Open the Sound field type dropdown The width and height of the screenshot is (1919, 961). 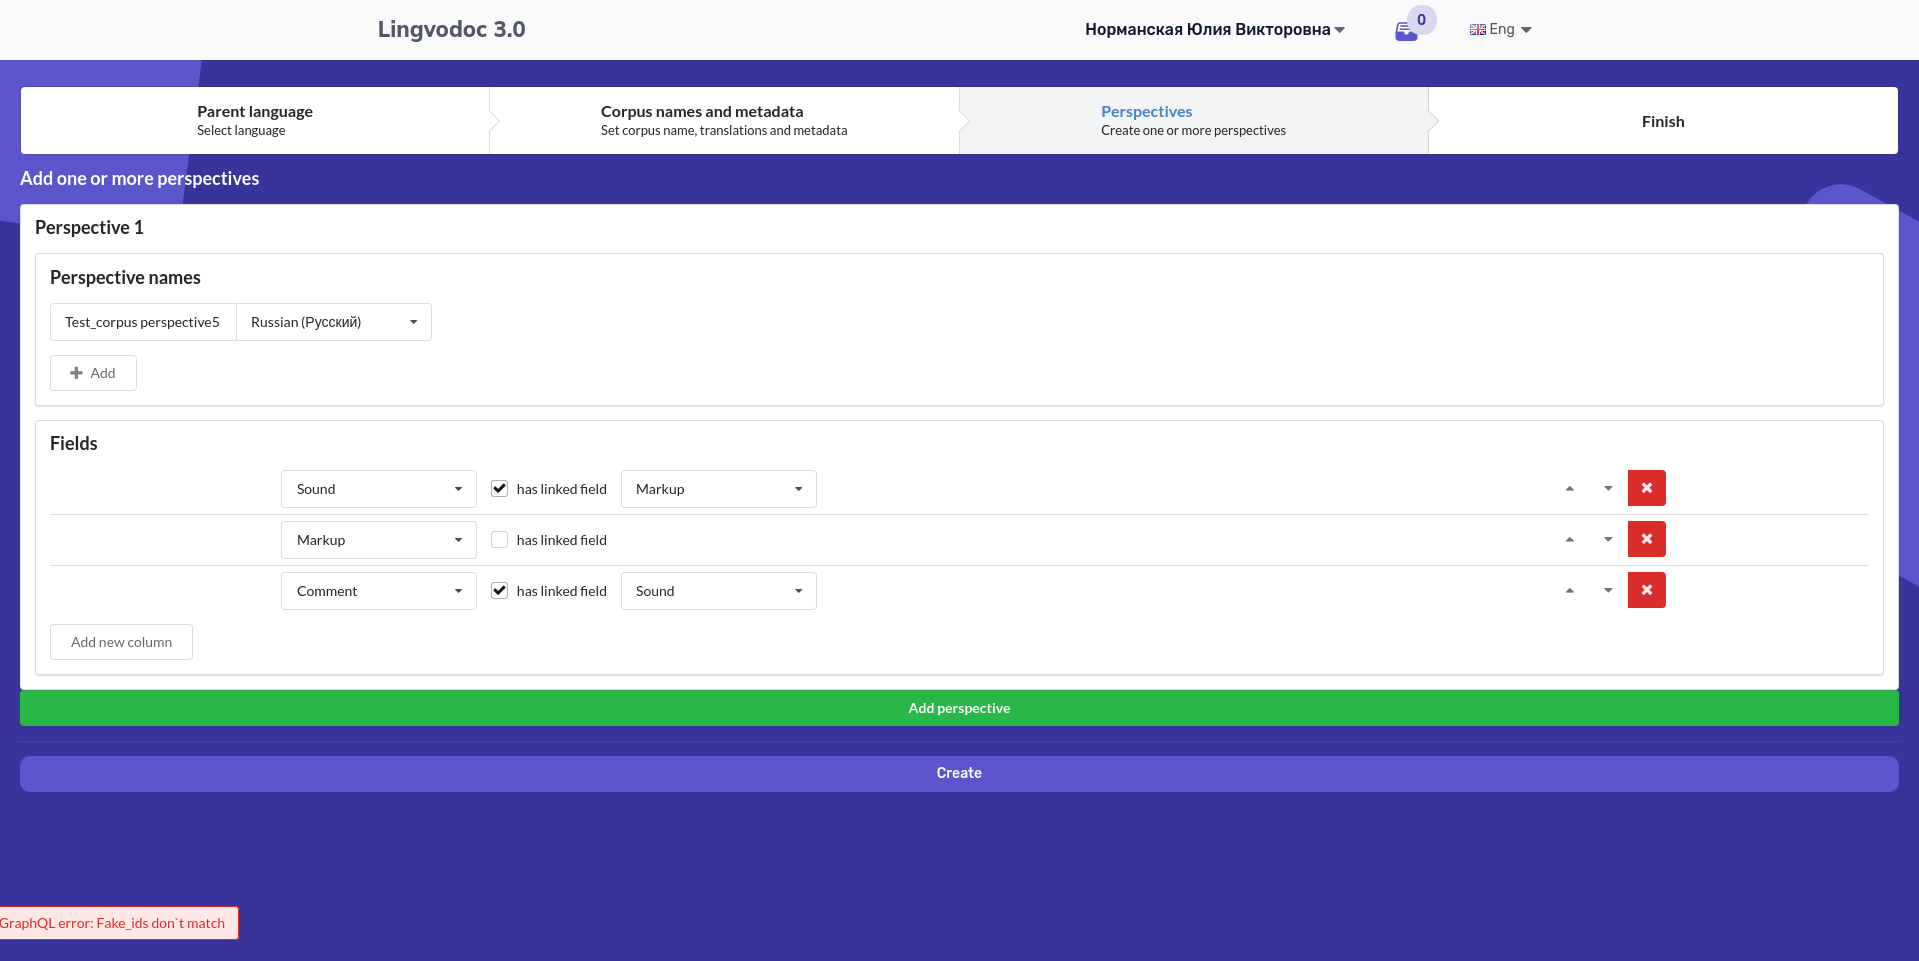pyautogui.click(x=379, y=489)
